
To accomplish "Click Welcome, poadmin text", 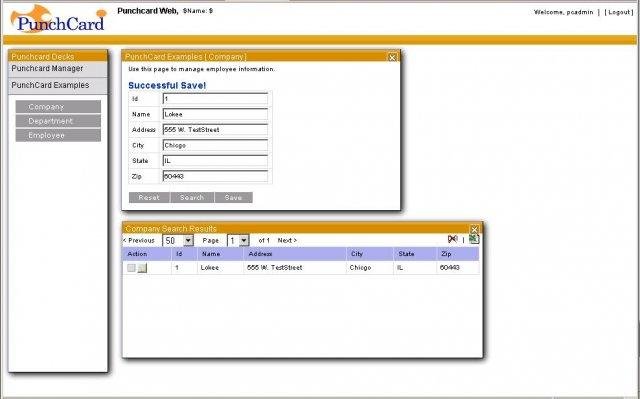I will click(563, 12).
